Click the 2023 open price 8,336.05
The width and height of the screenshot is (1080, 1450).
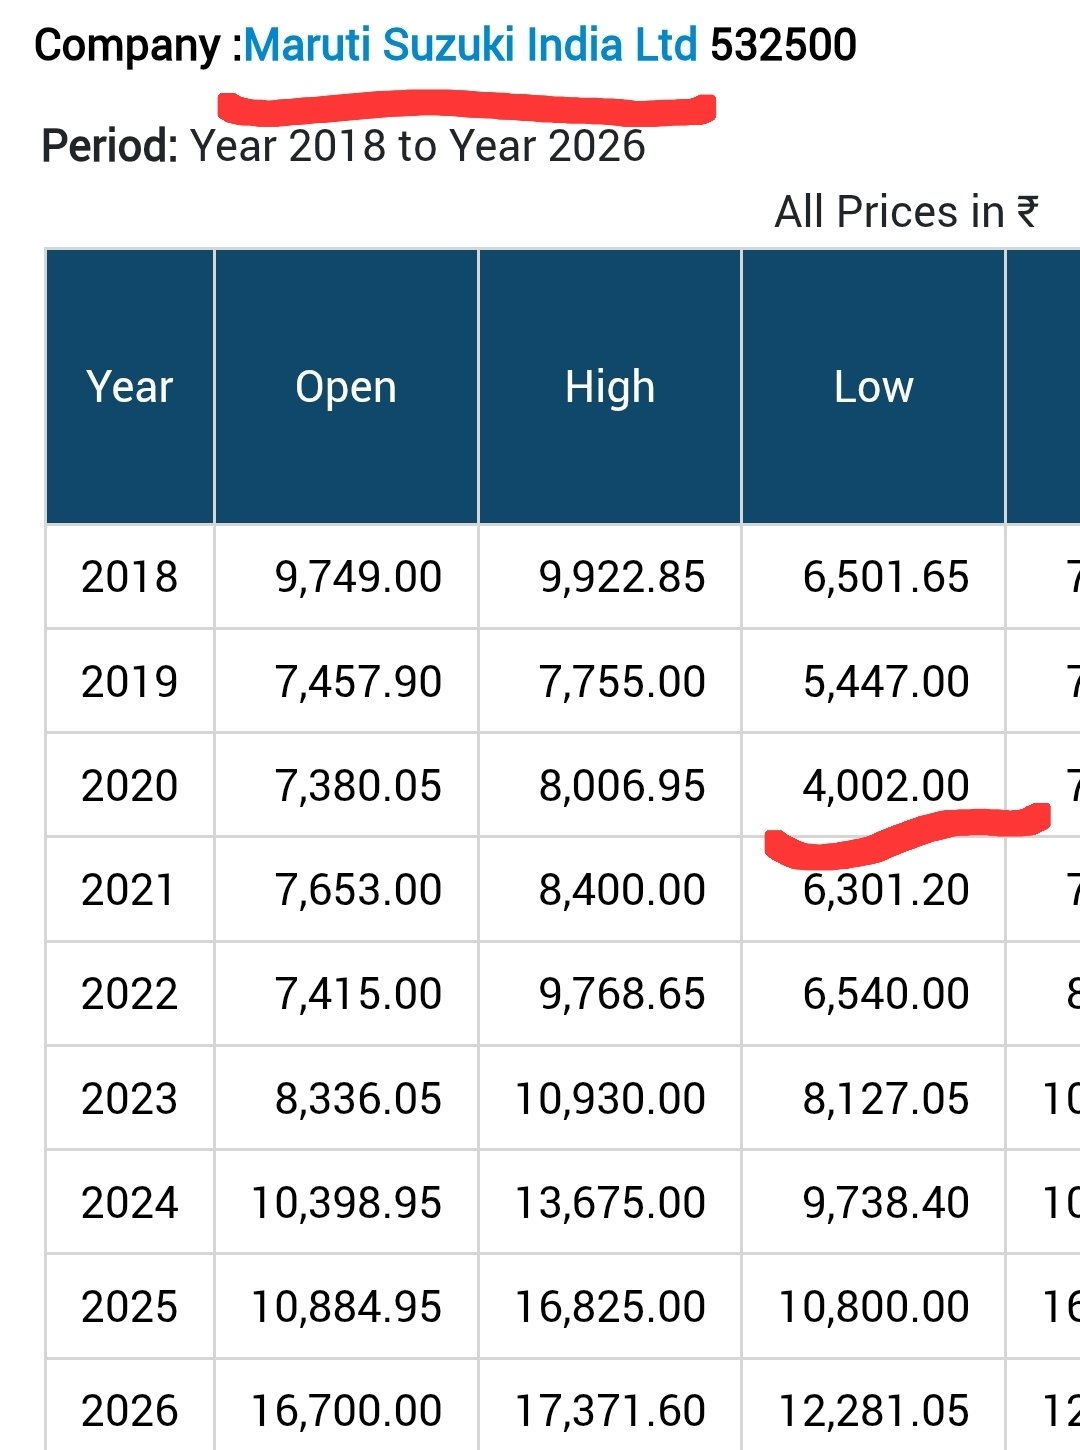pyautogui.click(x=358, y=1099)
